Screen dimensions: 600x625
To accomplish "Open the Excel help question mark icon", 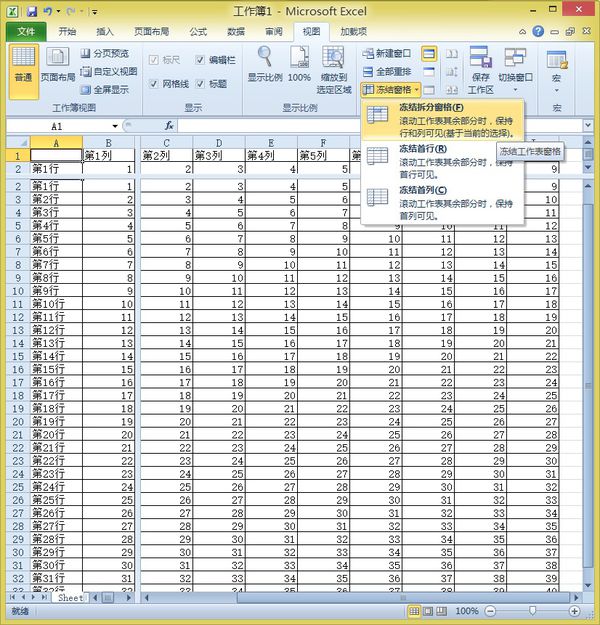I will click(x=538, y=31).
